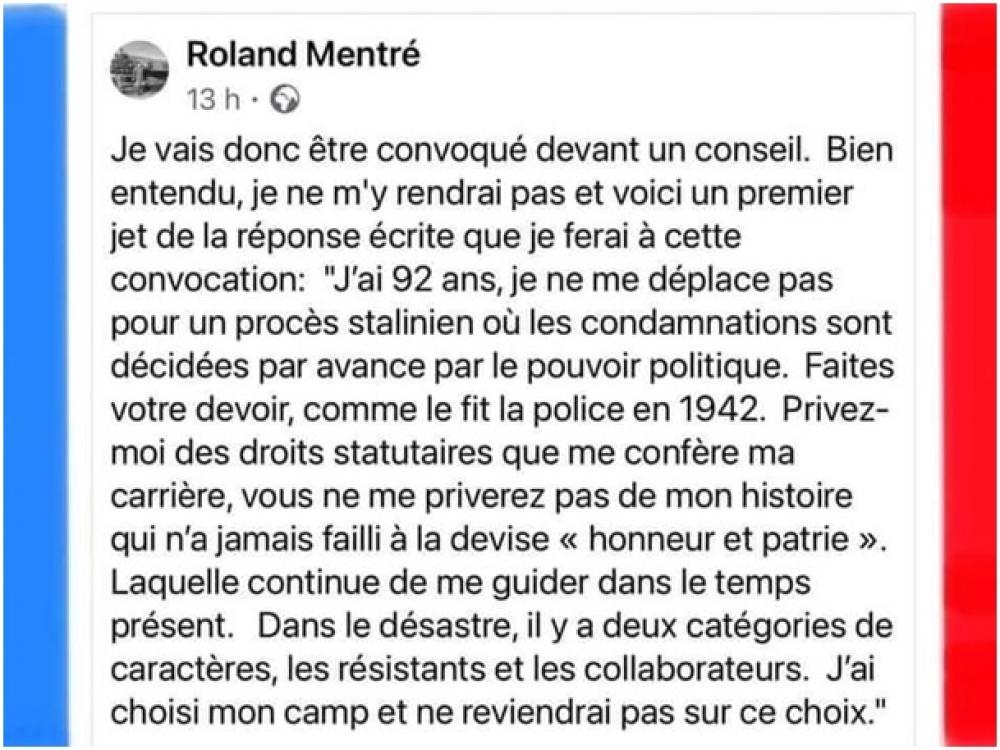The height and width of the screenshot is (750, 1000).
Task: Click the first line starting 'Je vais donc'
Action: (x=502, y=151)
